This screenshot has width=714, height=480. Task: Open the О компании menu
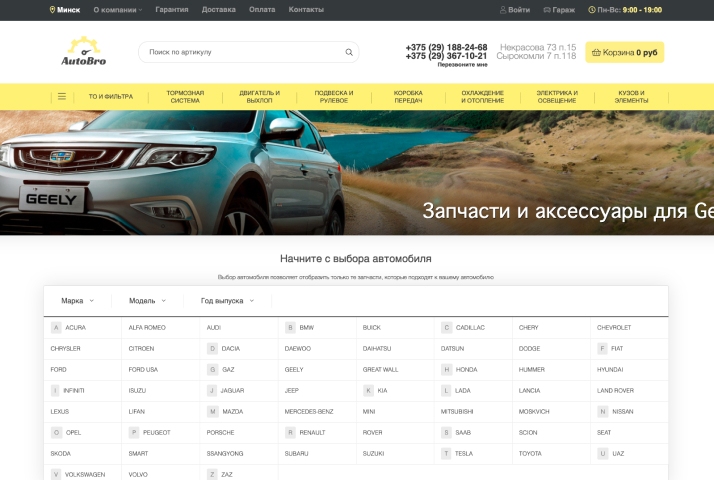pos(117,9)
